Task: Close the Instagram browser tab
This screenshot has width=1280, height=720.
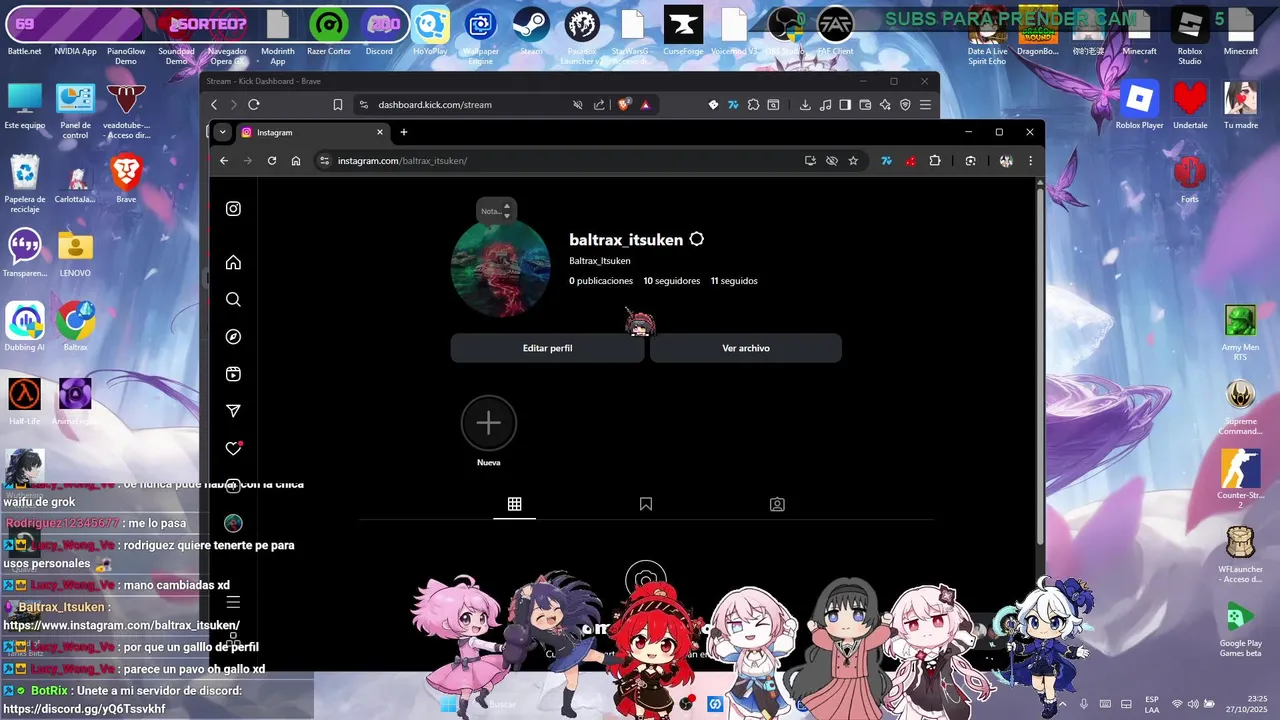Action: coord(380,132)
